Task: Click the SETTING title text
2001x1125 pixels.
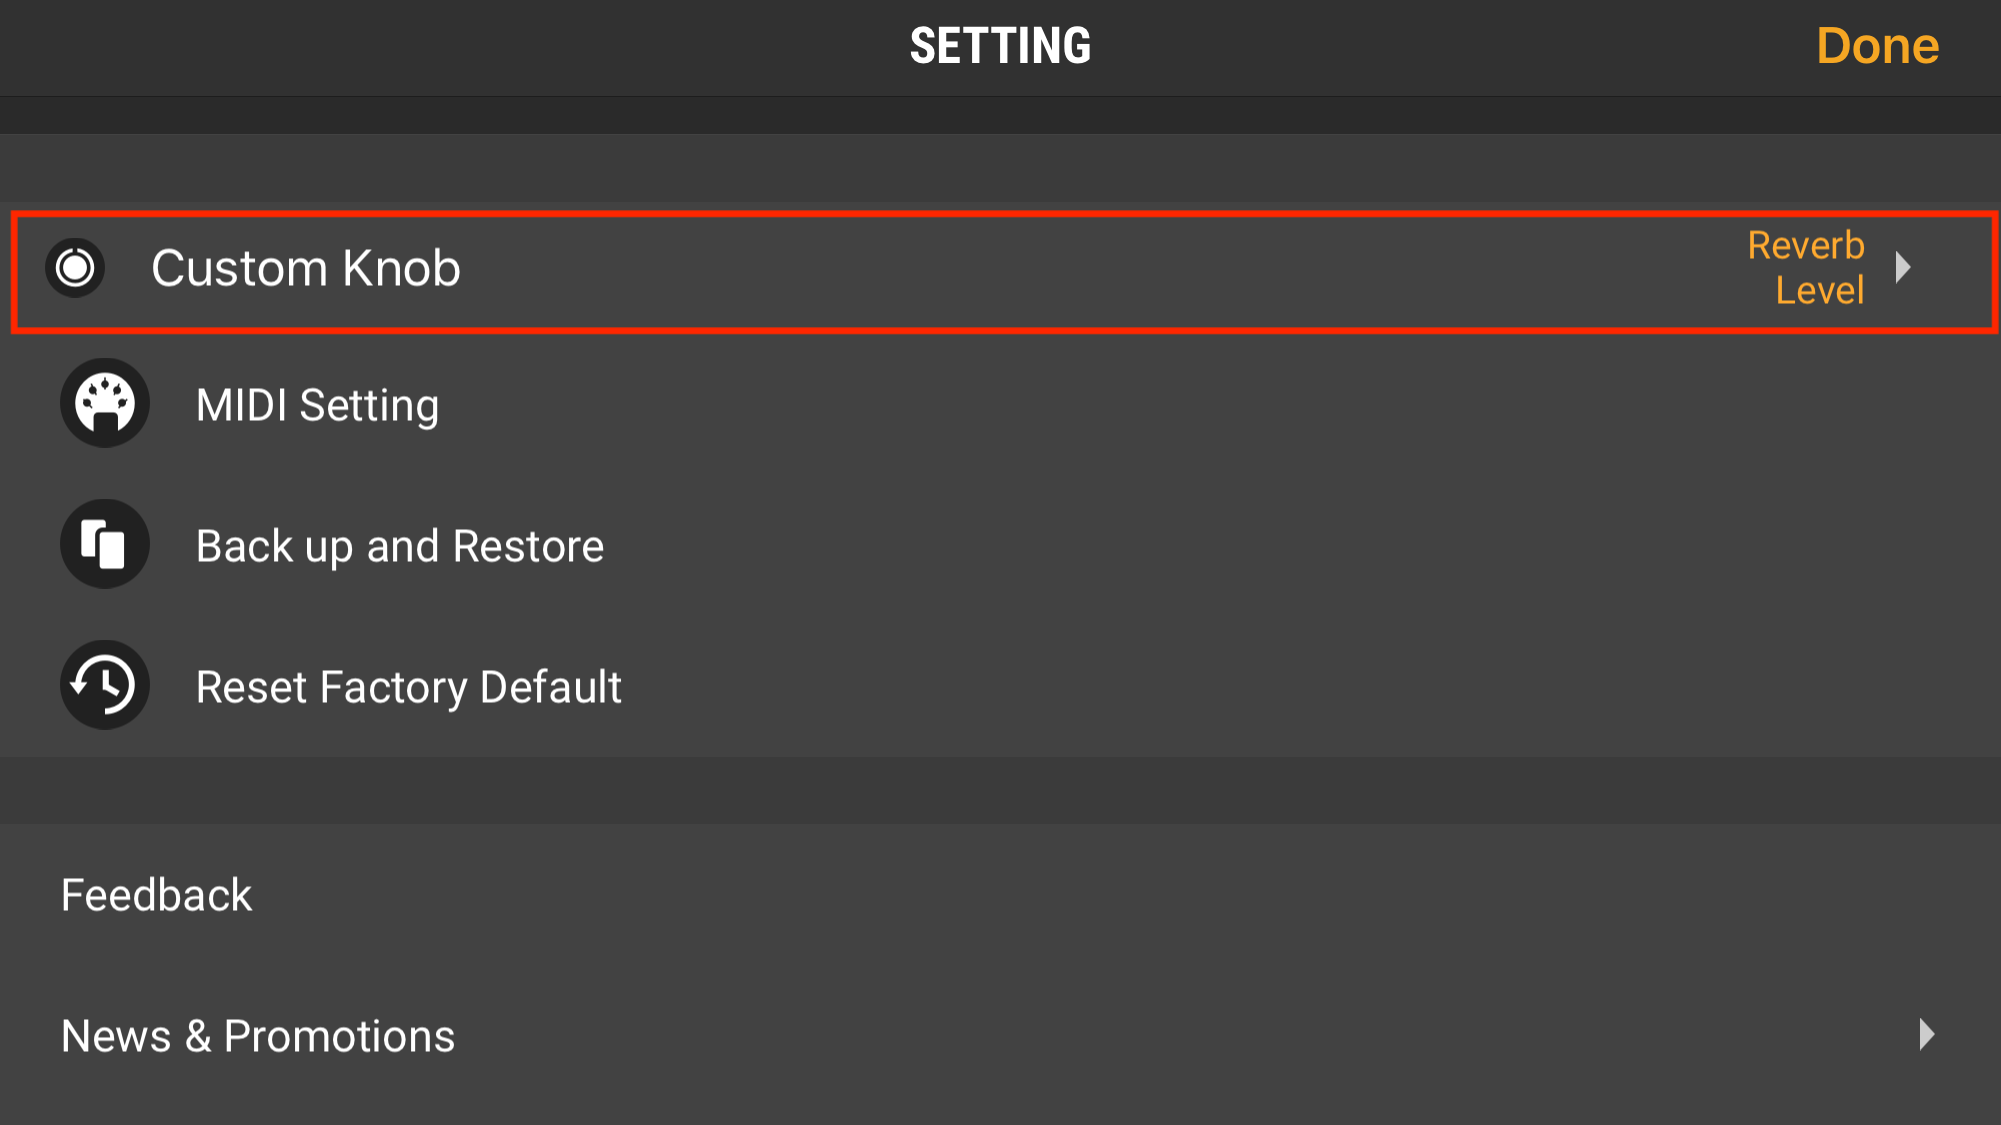Action: [1000, 46]
